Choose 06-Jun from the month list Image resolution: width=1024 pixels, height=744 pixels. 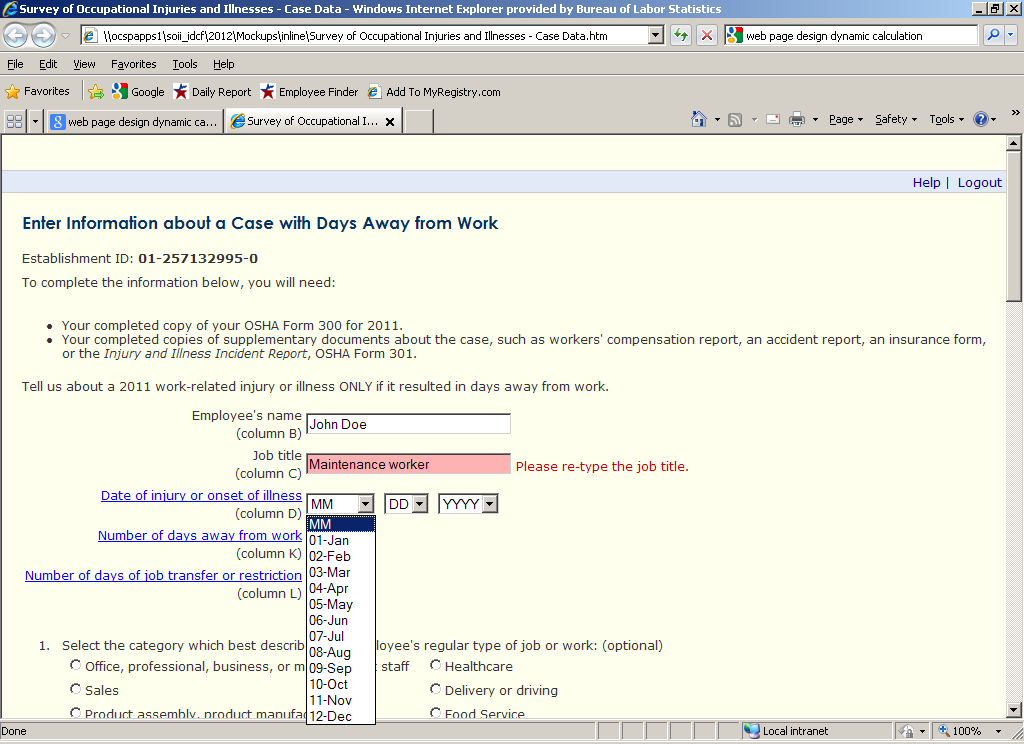(329, 620)
